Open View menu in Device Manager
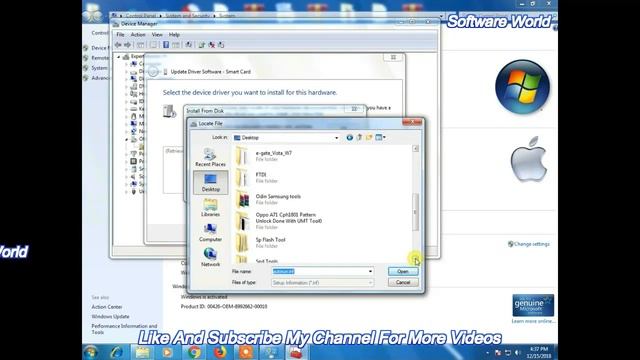 pyautogui.click(x=157, y=35)
